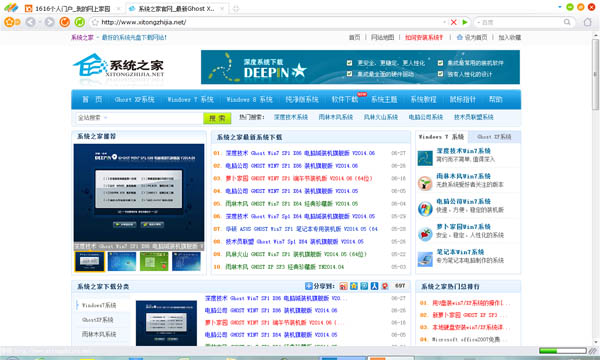Close the 1616个人门户 tab
This screenshot has height=360, width=600.
tap(118, 8)
